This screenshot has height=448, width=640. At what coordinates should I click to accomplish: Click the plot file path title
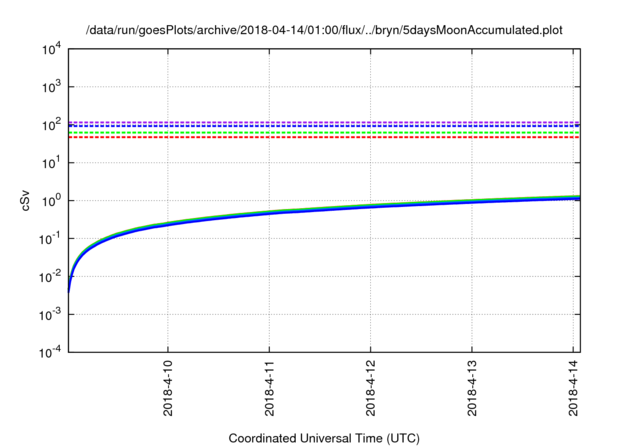coord(324,30)
